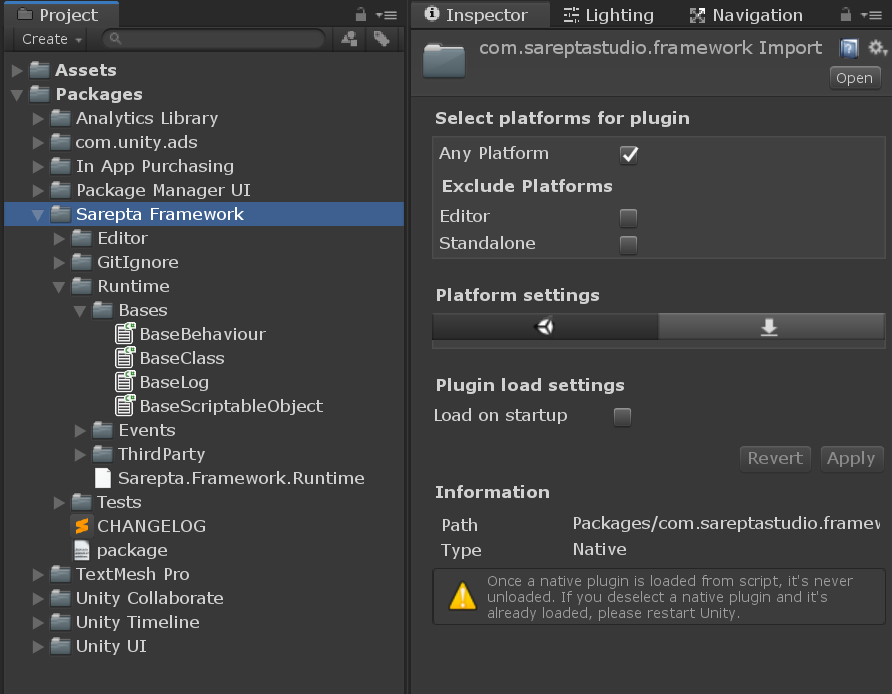Open the Inspector settings gear menu
Screen dimensions: 892x694
tap(877, 49)
